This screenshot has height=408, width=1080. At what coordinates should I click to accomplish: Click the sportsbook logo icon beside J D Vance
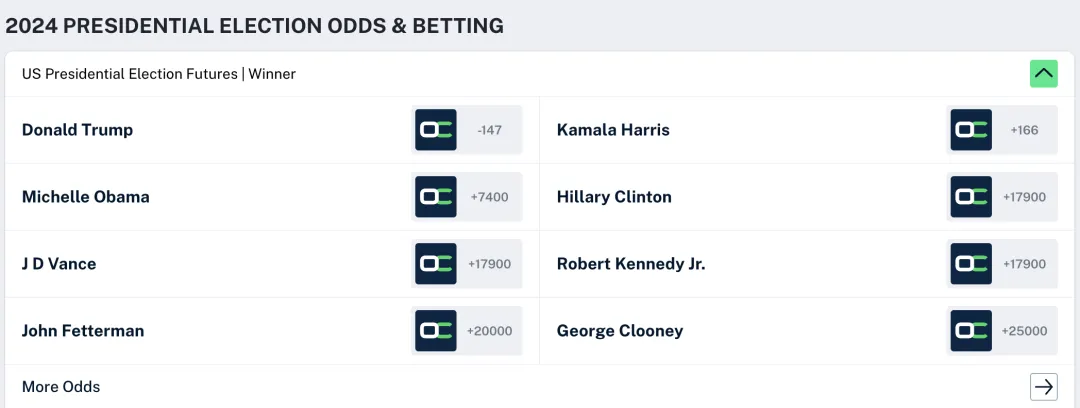(x=436, y=264)
